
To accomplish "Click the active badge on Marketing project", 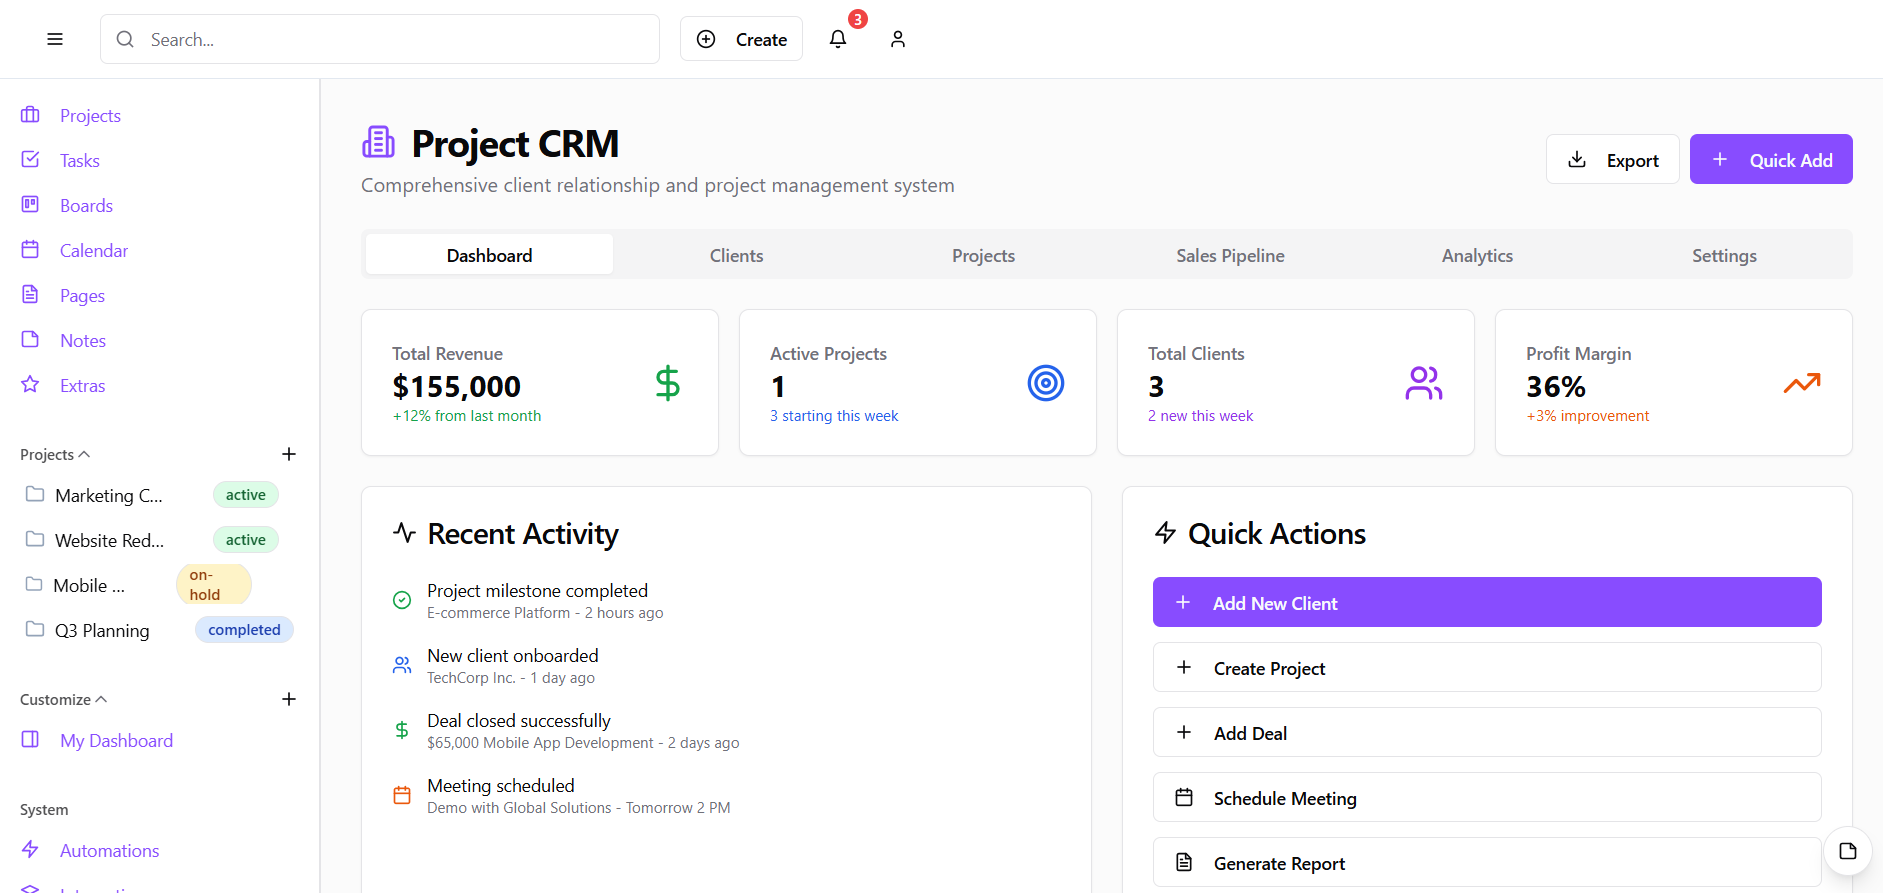I will pos(245,494).
